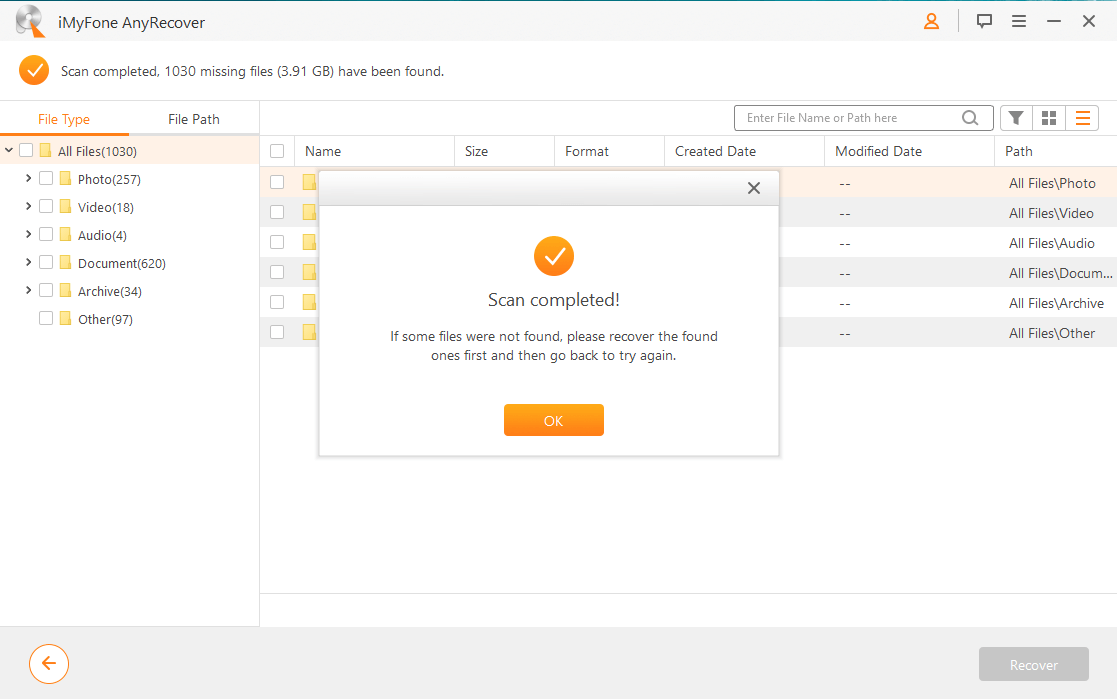
Task: Open the feedback chat icon
Action: tap(984, 21)
